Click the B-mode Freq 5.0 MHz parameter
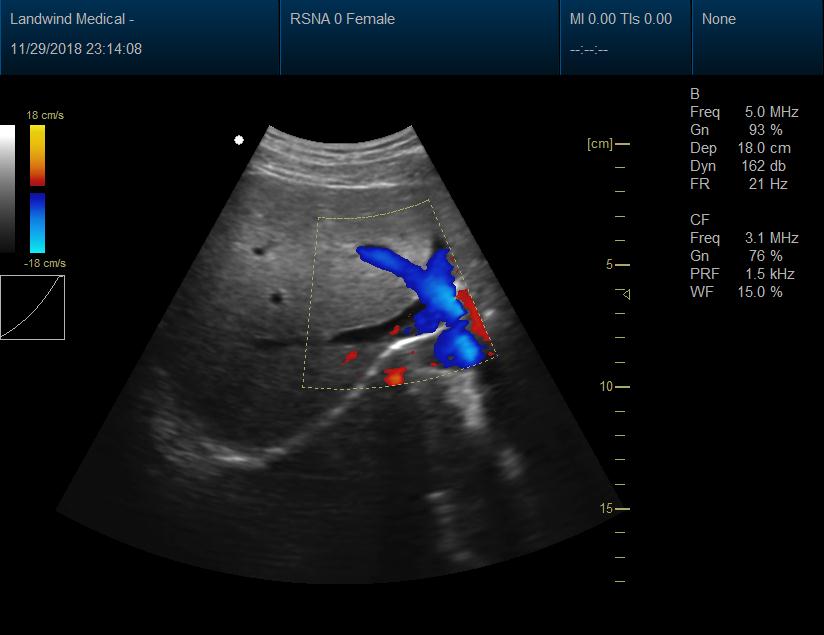Screen dimensions: 824x635 pyautogui.click(x=744, y=112)
